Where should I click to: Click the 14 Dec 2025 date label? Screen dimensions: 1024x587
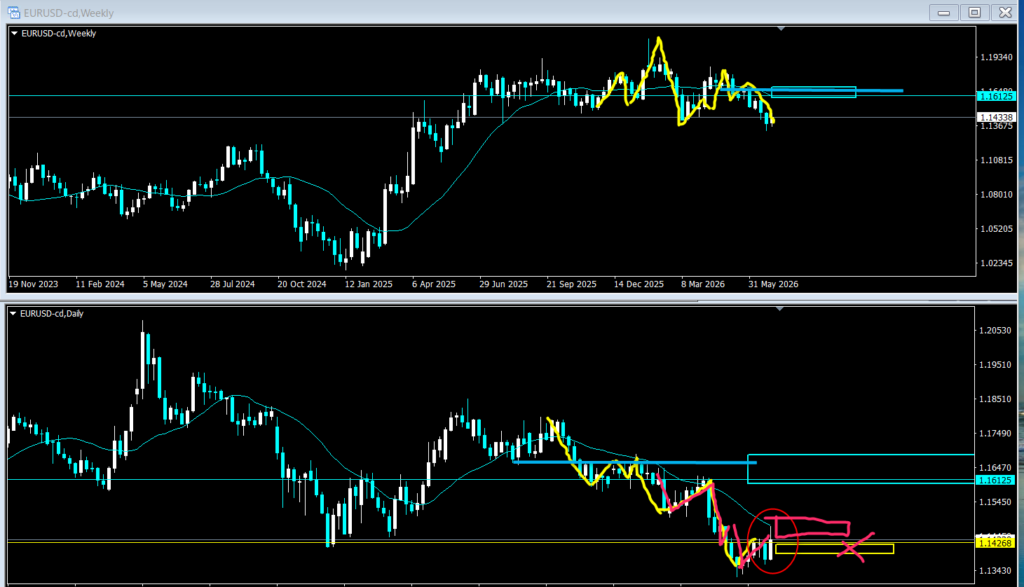[x=639, y=284]
